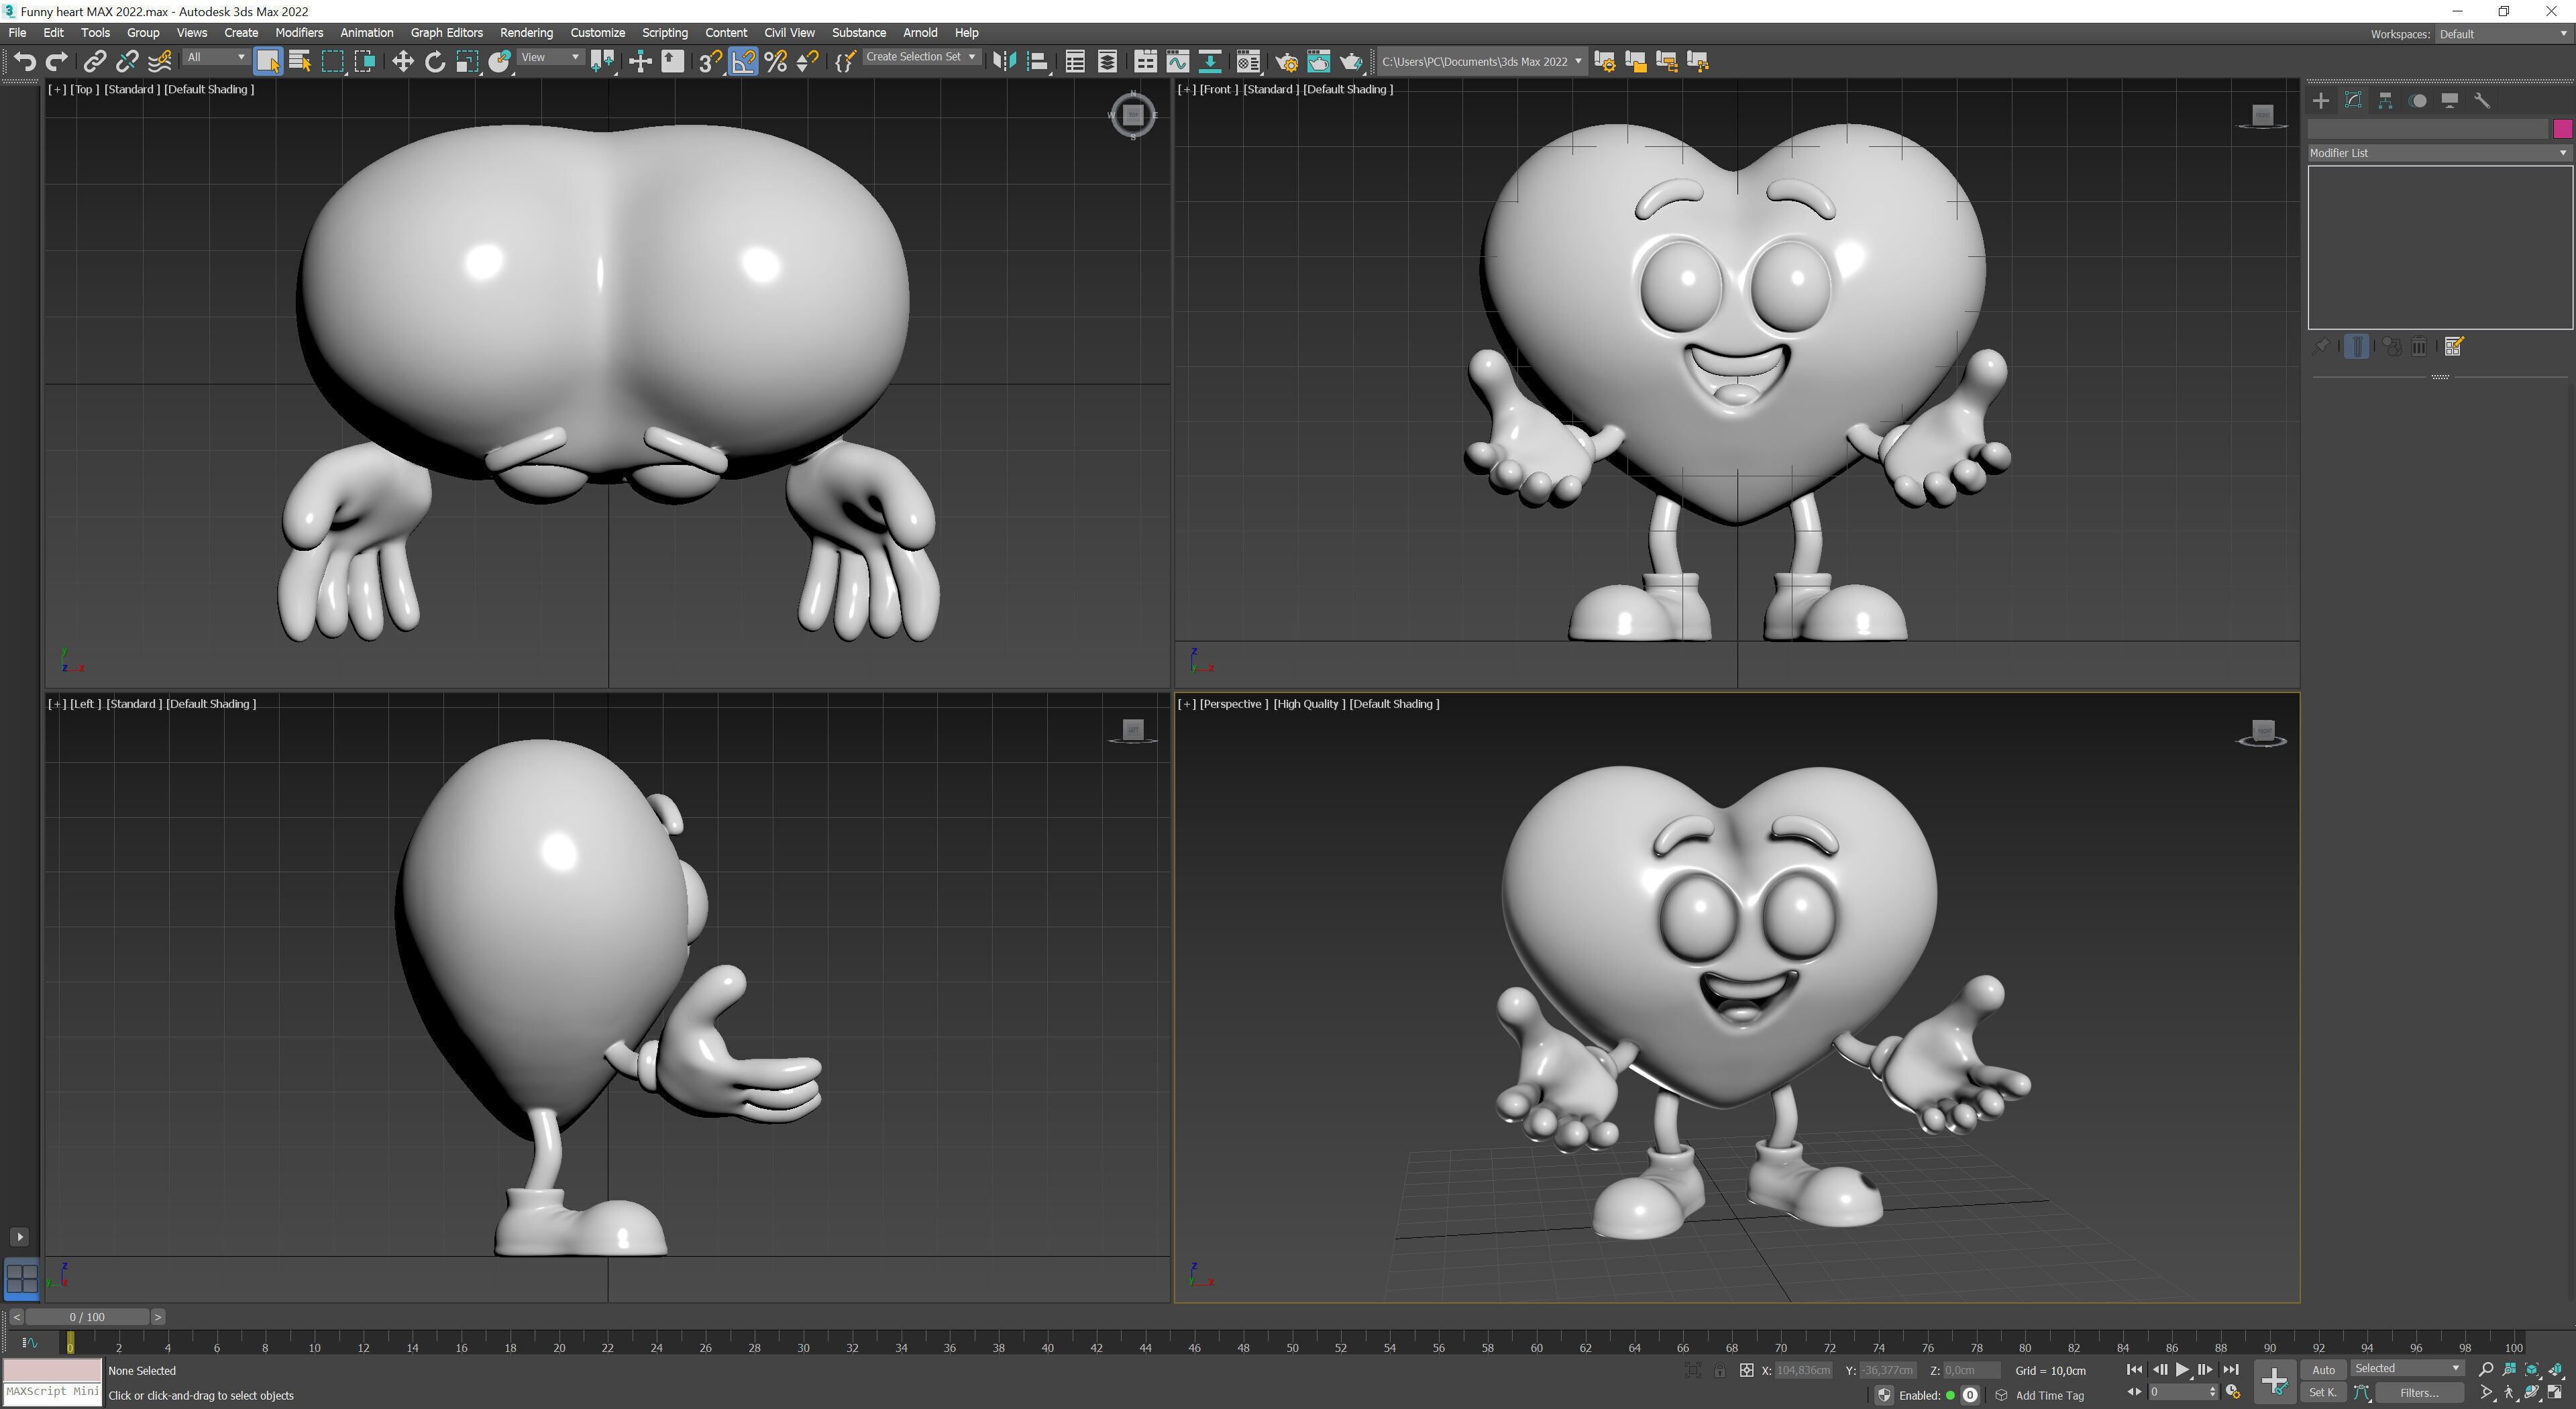Viewport: 2576px width, 1409px height.
Task: Open the Workspaces Default dropdown
Action: pos(2504,34)
